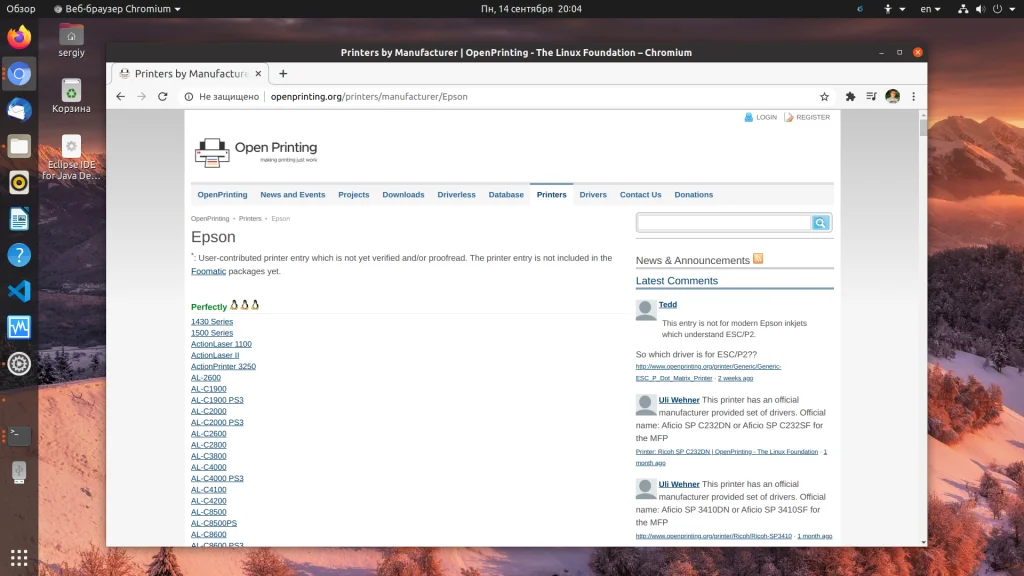The width and height of the screenshot is (1024, 576).
Task: Open the News RSS feed icon
Action: pos(758,259)
